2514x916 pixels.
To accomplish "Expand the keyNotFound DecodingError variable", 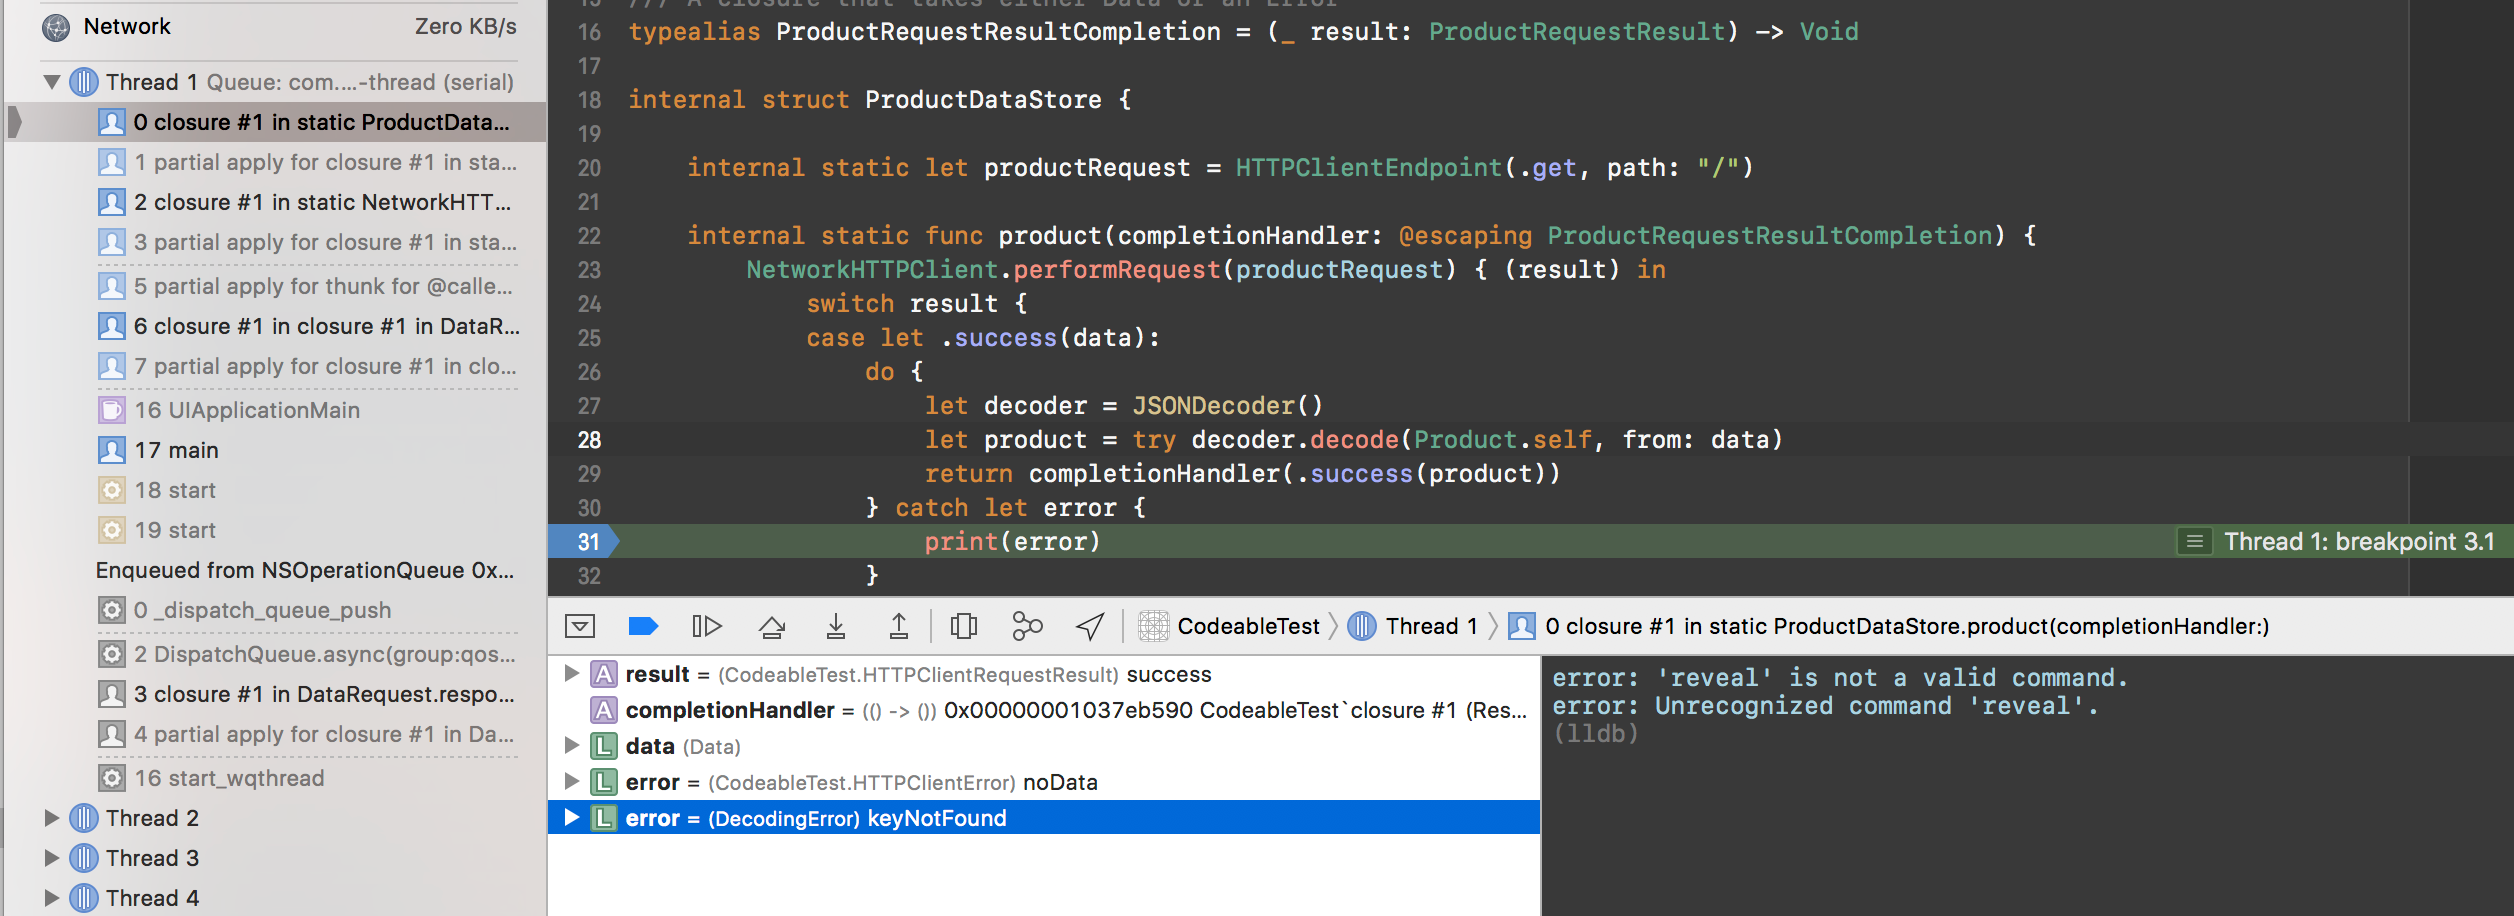I will point(570,817).
